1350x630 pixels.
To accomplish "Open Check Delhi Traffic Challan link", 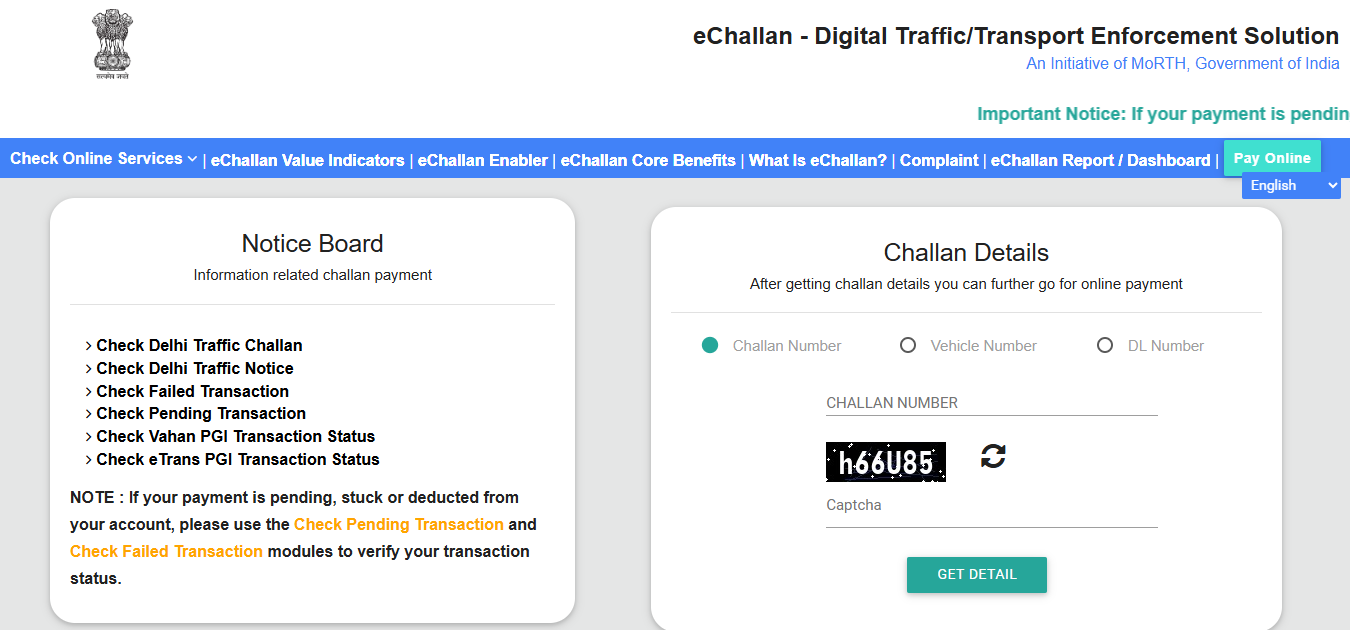I will pyautogui.click(x=199, y=345).
